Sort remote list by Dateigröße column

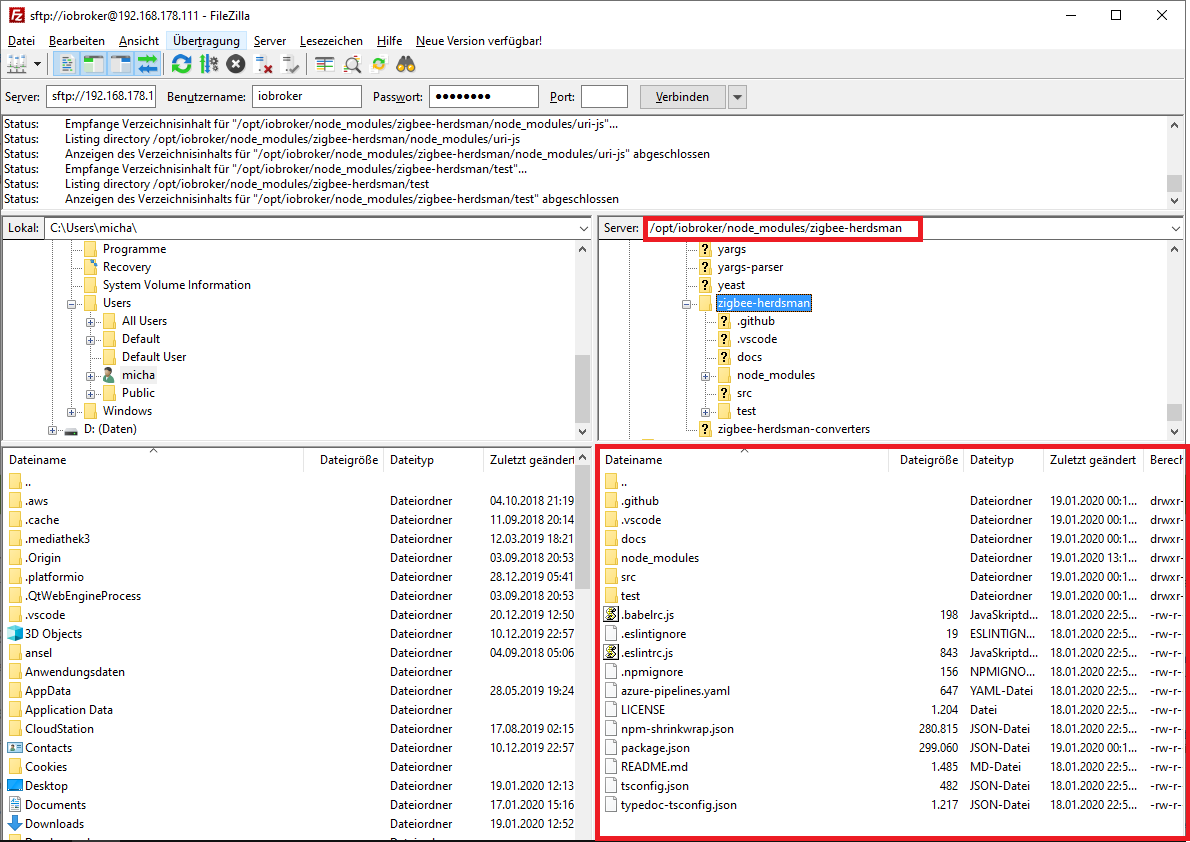click(926, 459)
